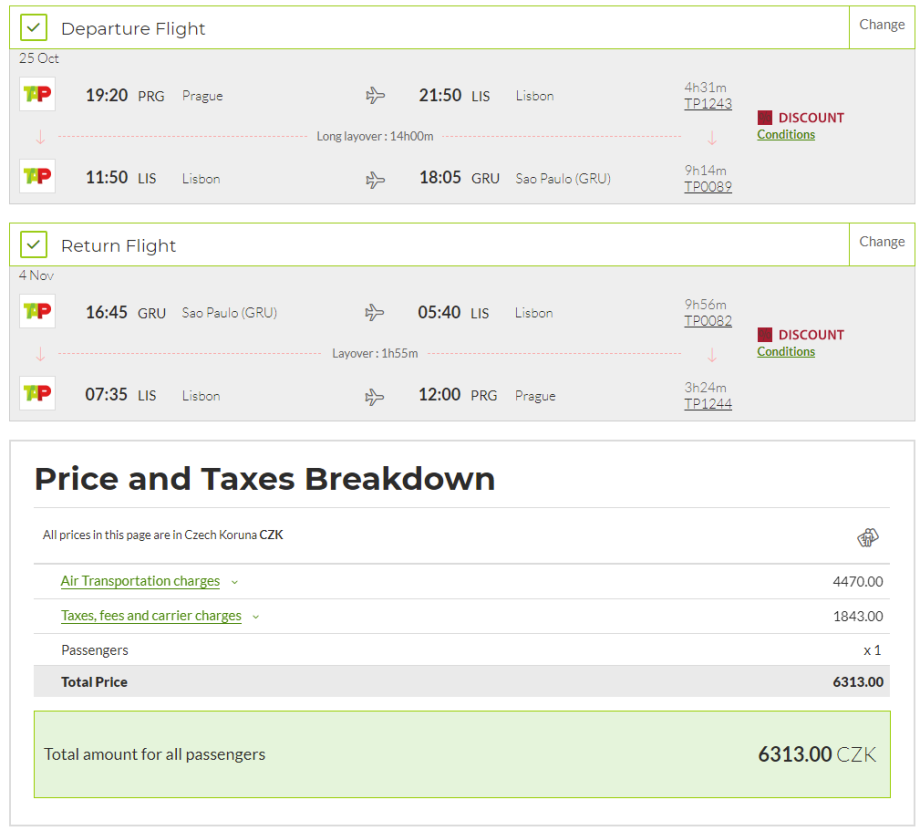The width and height of the screenshot is (920, 831).
Task: Click red DISCOUNT square on departure flight
Action: click(765, 118)
